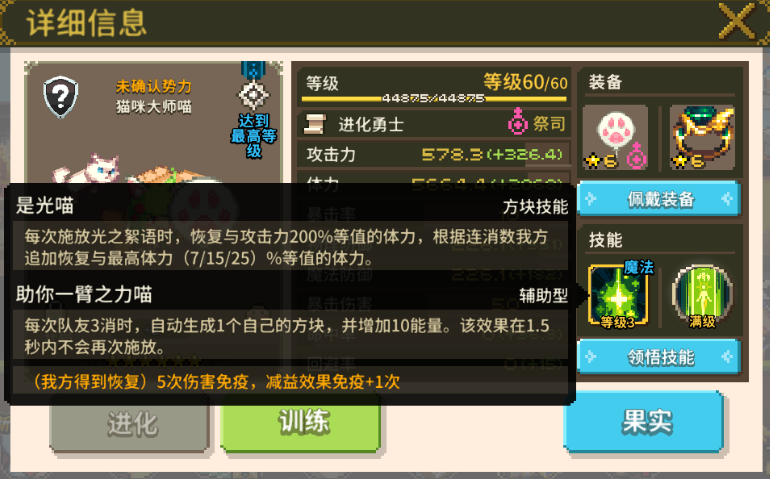Viewport: 770px width, 479px height.
Task: Click the yellow level experience bar
Action: [x=434, y=98]
